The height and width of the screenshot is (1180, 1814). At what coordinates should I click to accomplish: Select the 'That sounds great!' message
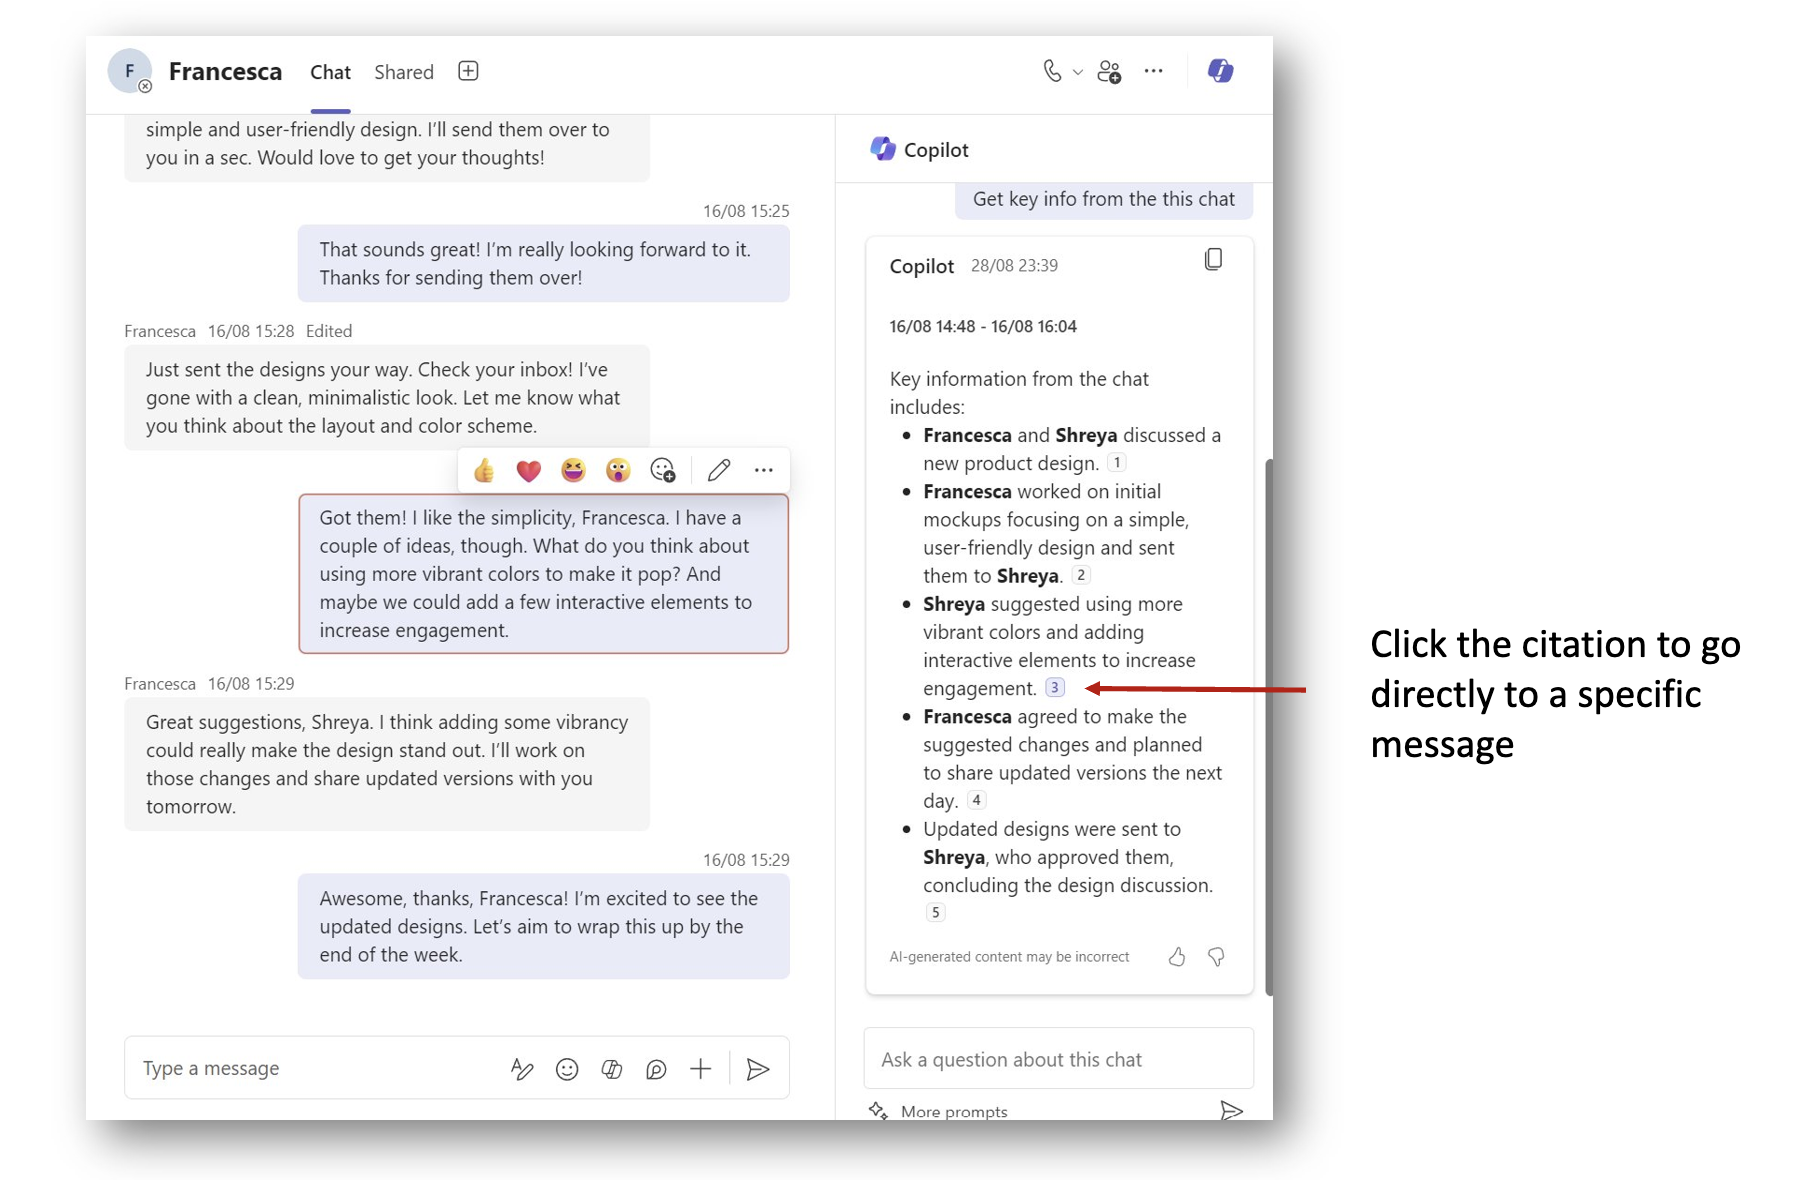tap(544, 263)
